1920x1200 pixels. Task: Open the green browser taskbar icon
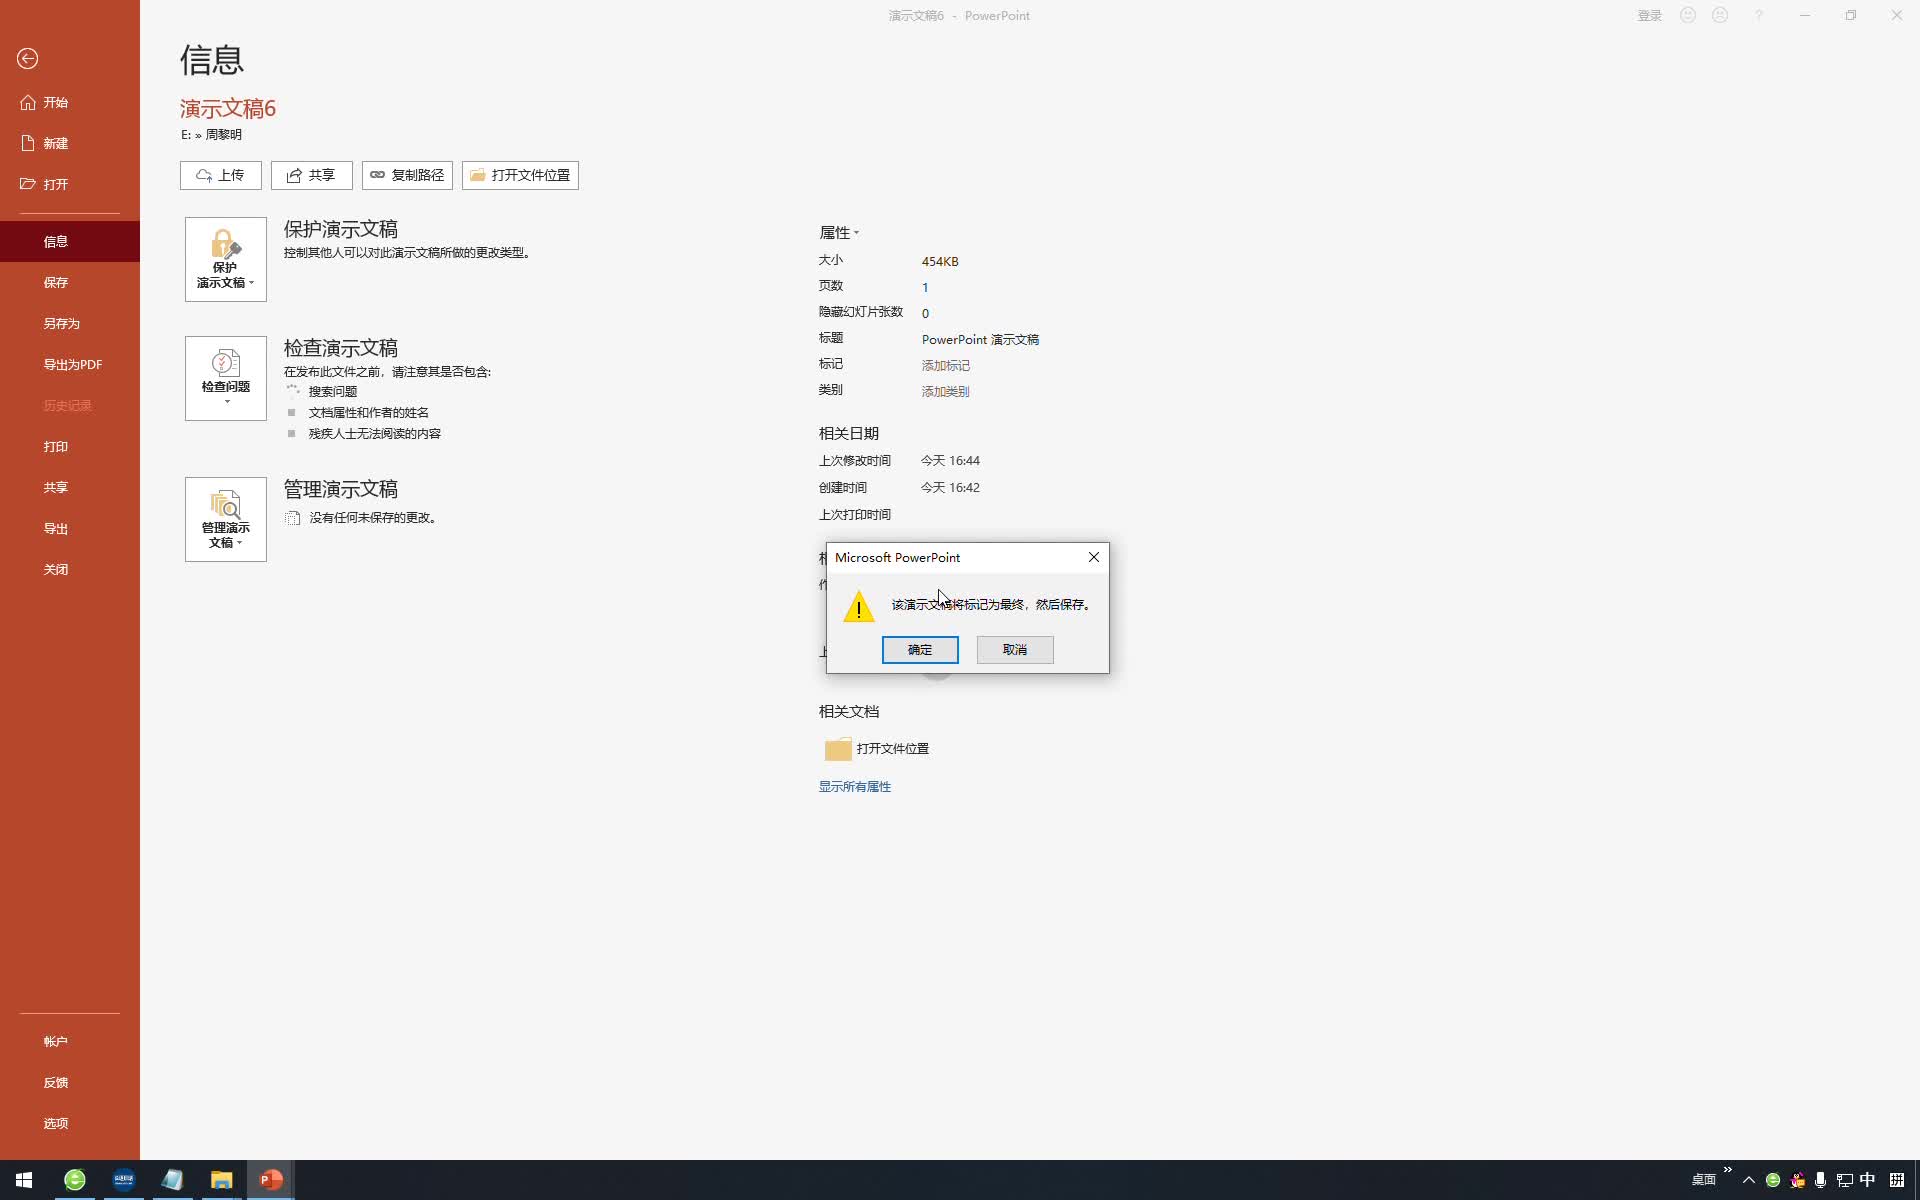[x=75, y=1180]
